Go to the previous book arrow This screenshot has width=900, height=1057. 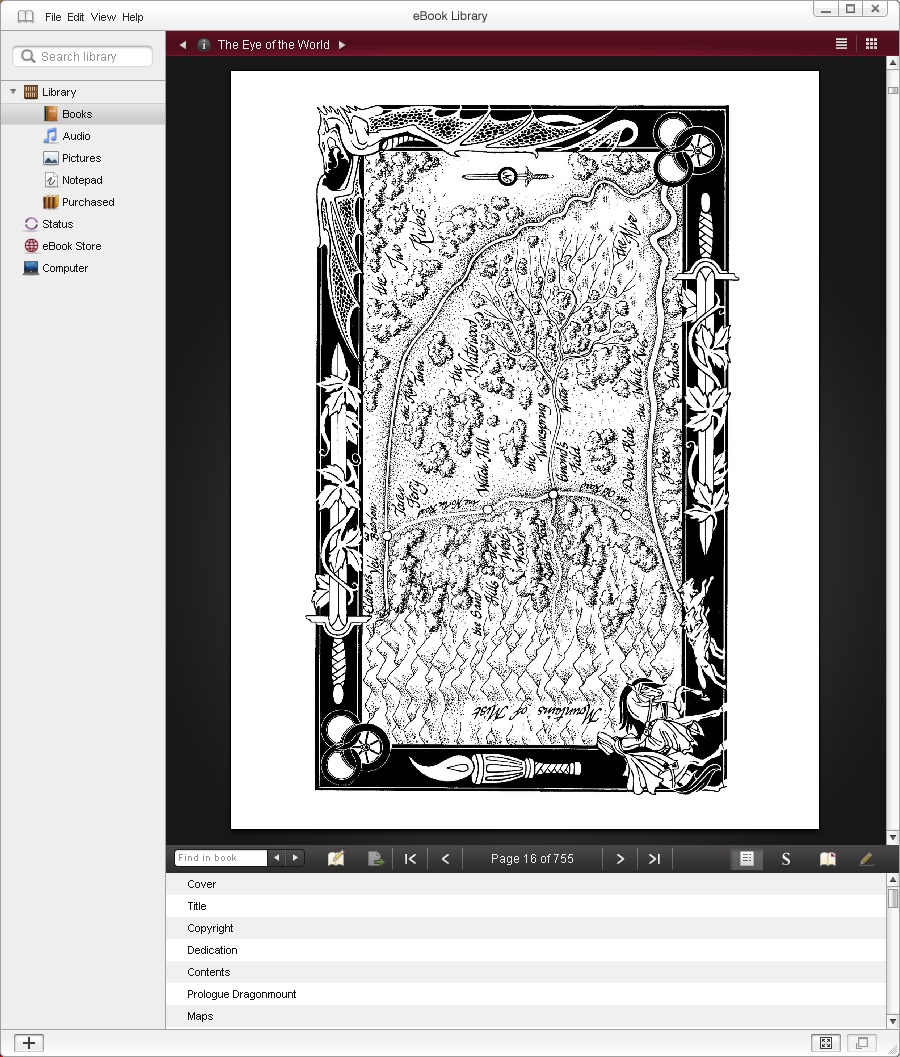[x=183, y=45]
